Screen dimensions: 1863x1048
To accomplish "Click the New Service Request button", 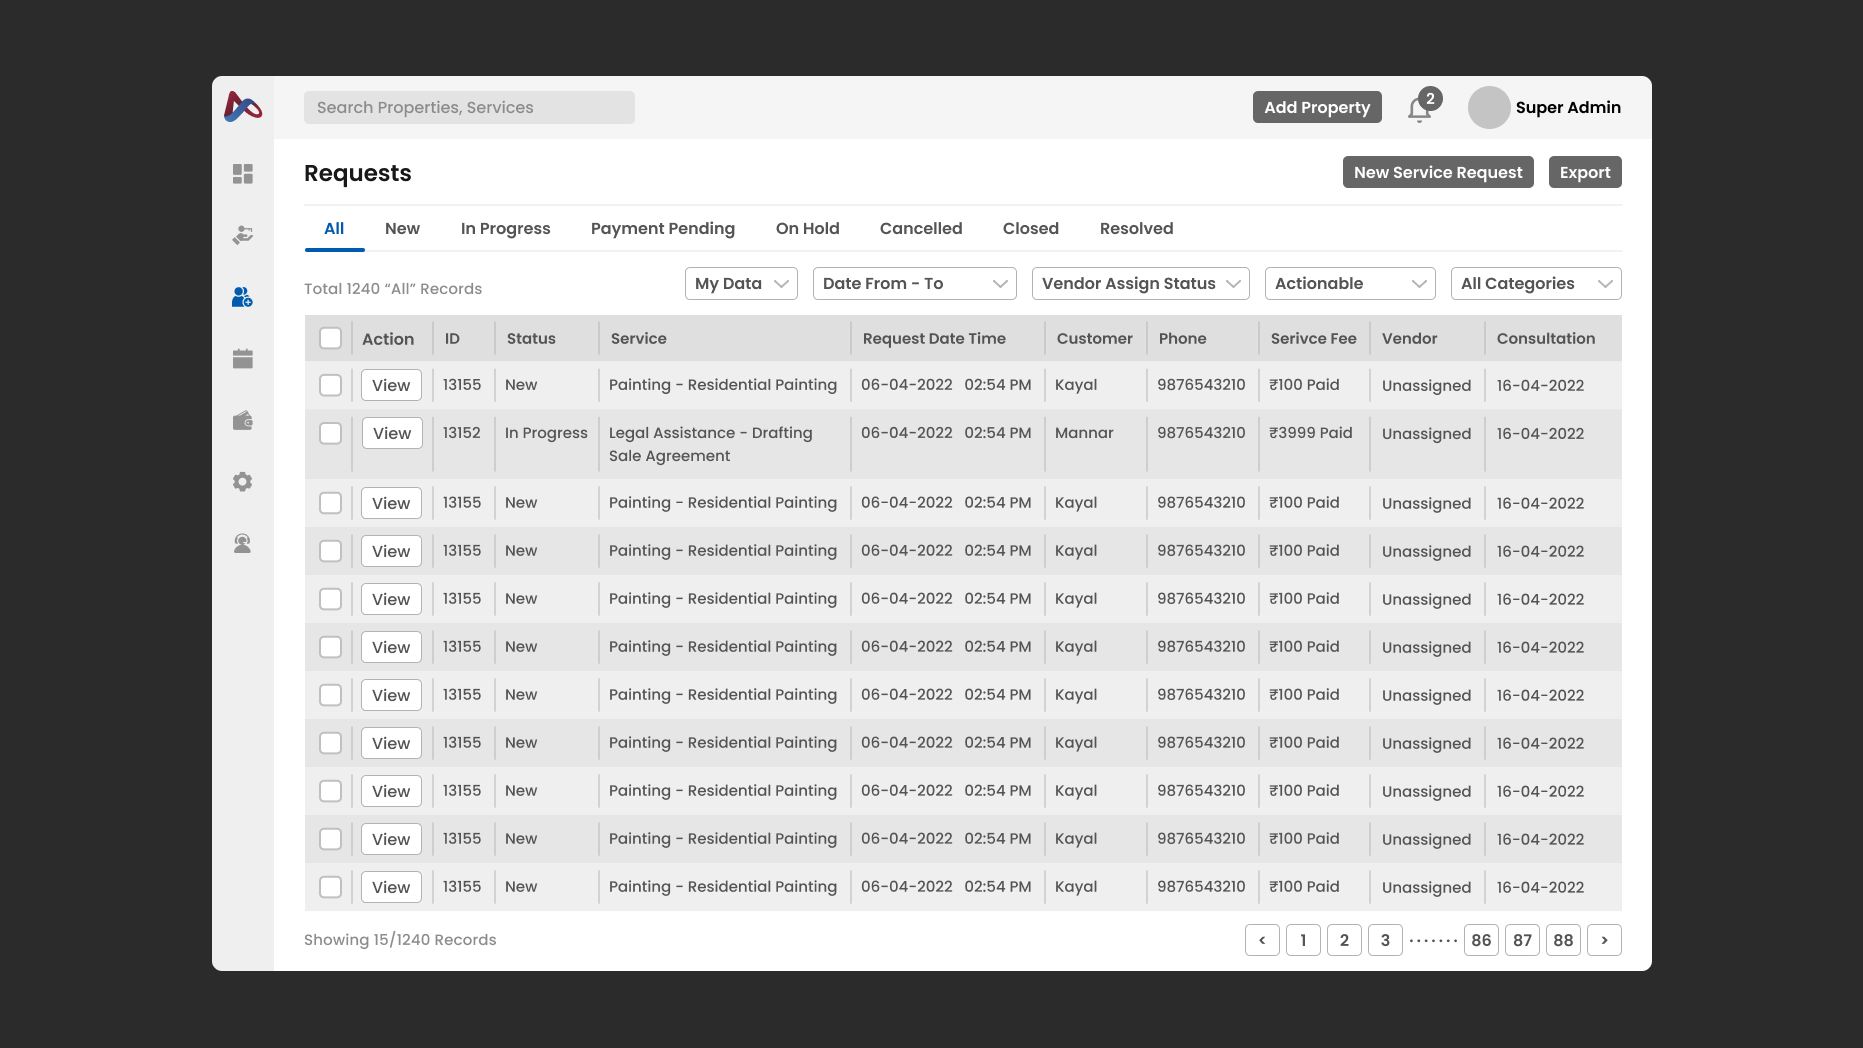I will (1438, 172).
